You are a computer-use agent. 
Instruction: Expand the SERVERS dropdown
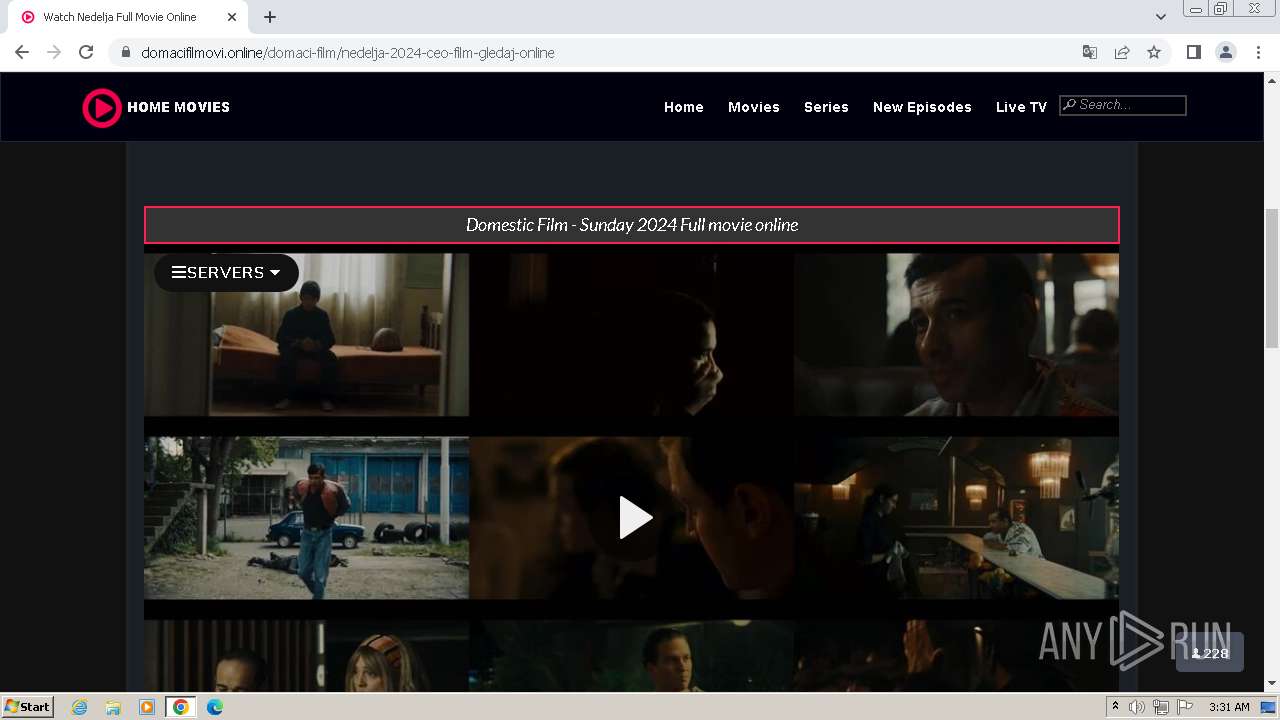[226, 272]
